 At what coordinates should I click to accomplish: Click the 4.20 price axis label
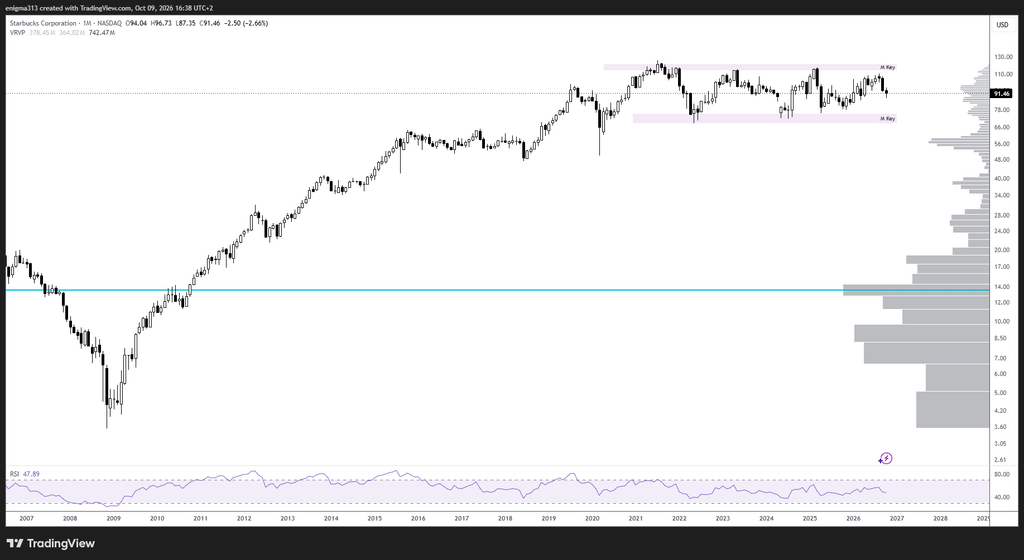[x=1001, y=411]
